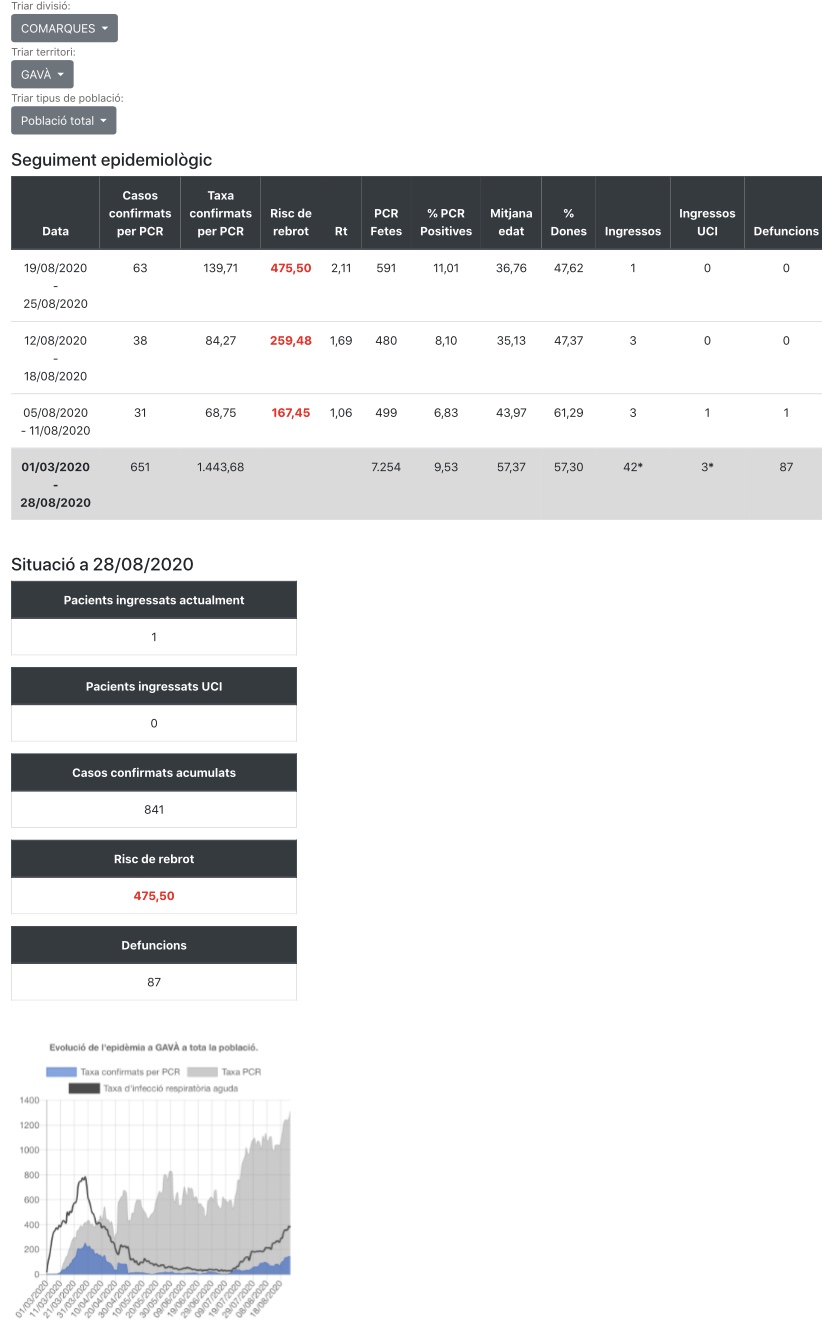The height and width of the screenshot is (1344, 822).
Task: Open the COMARQUES division dropdown
Action: click(x=64, y=28)
